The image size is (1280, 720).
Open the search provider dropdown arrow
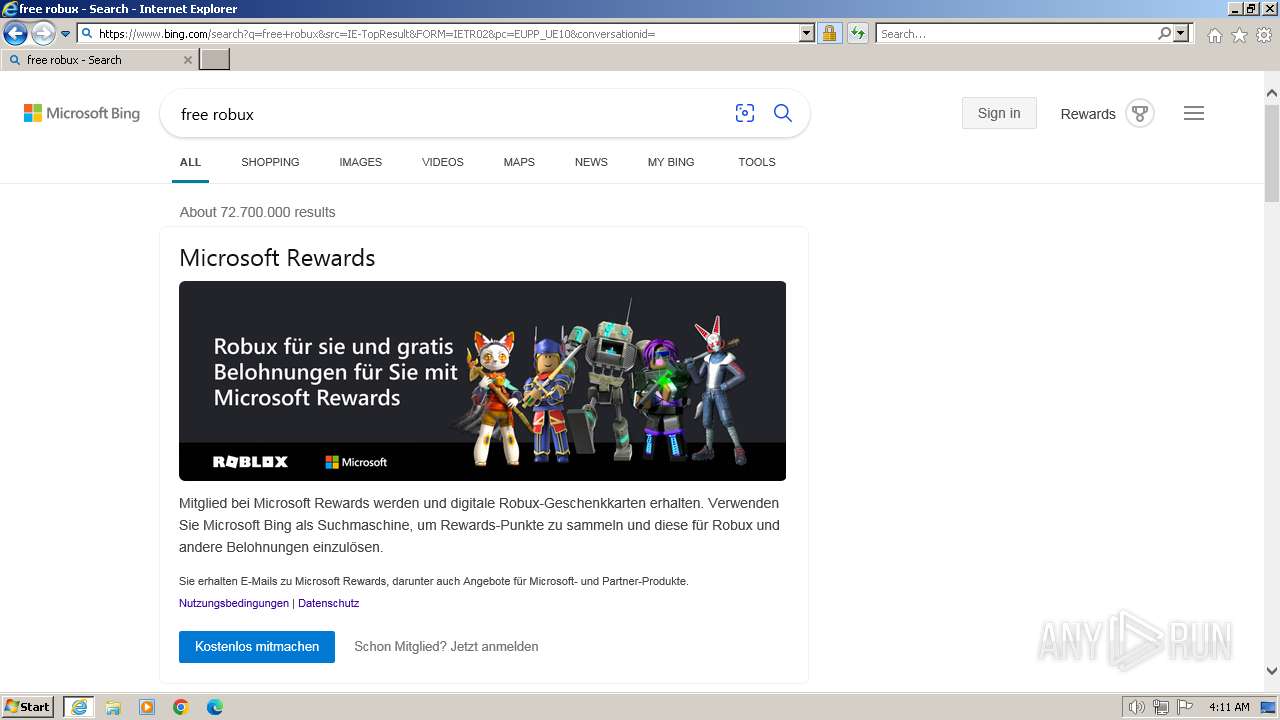pyautogui.click(x=1181, y=34)
